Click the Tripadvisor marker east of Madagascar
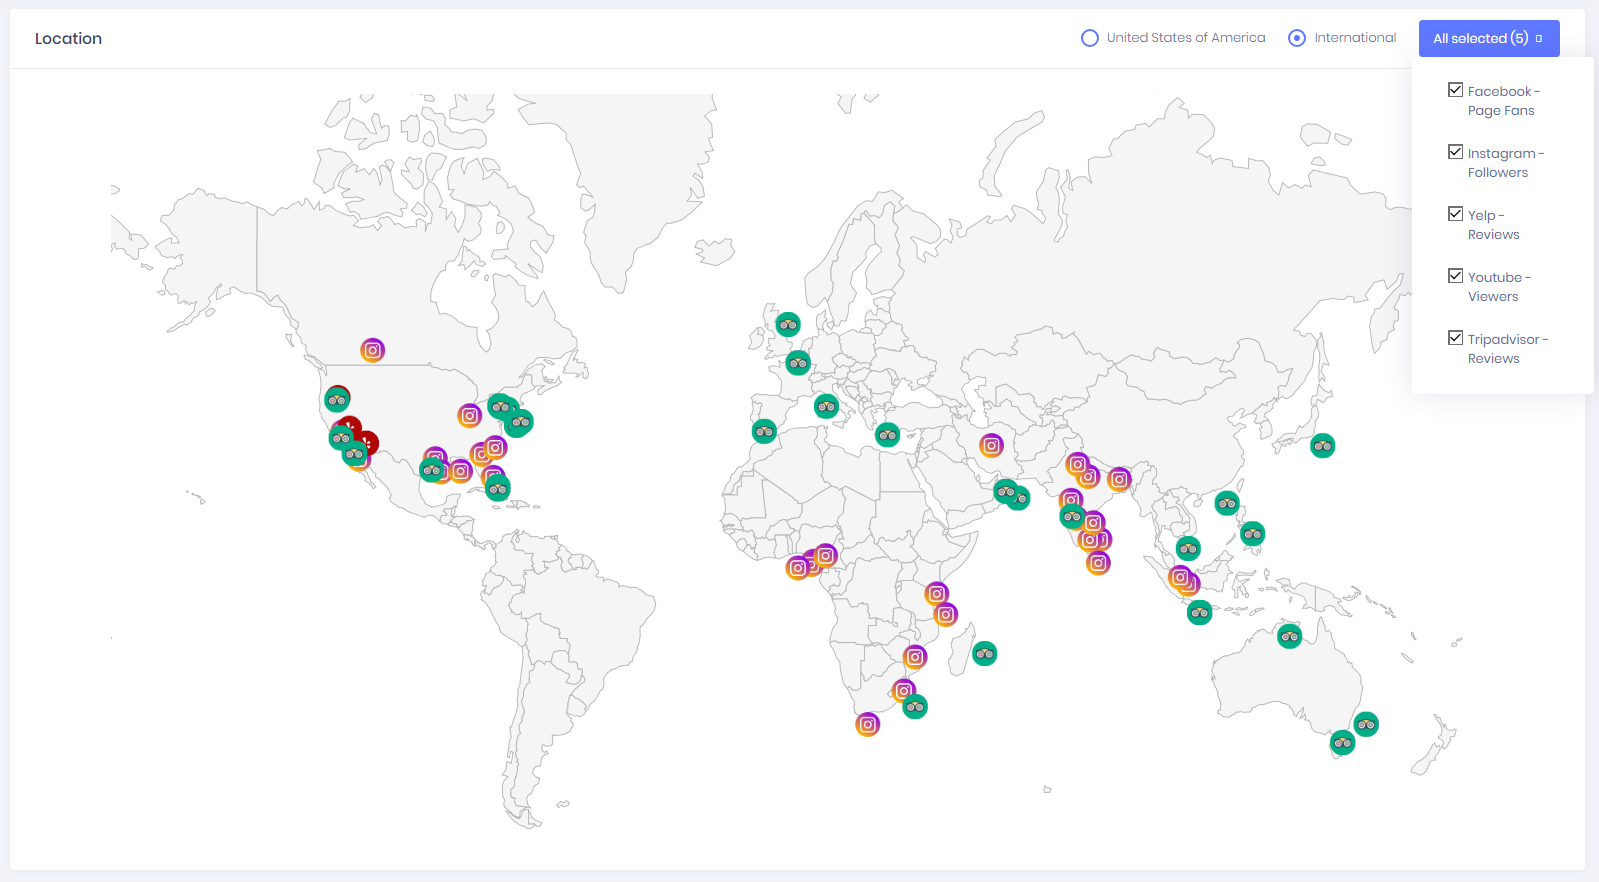Viewport: 1599px width, 882px height. (985, 654)
